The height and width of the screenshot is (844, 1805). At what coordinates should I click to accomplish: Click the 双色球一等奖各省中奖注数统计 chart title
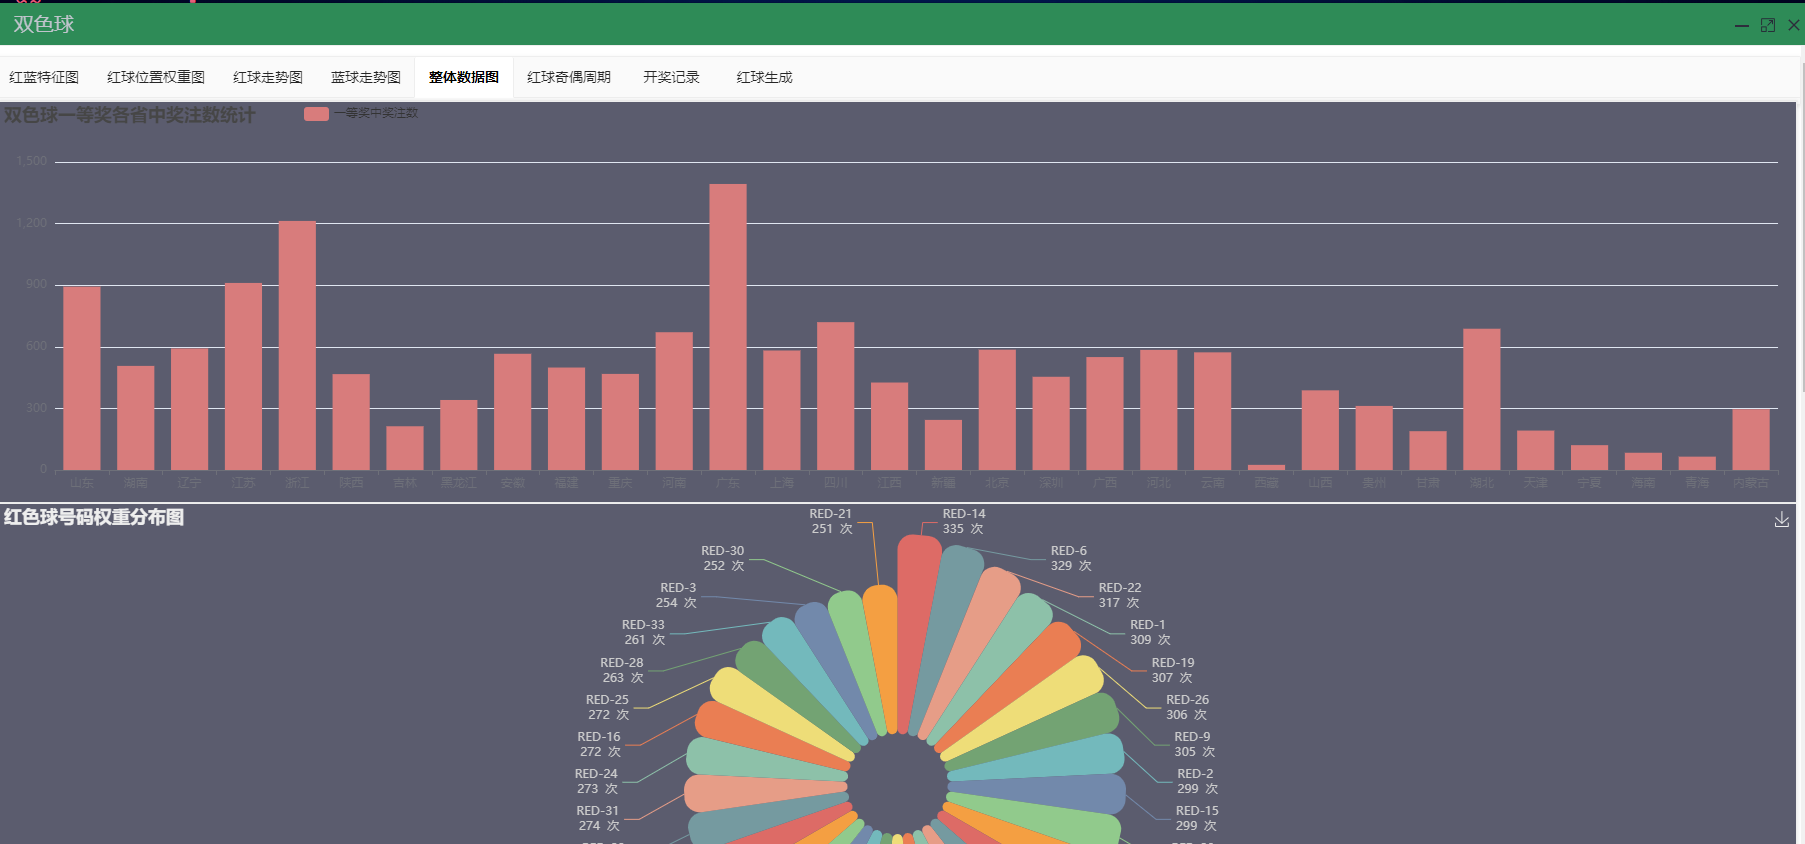130,115
